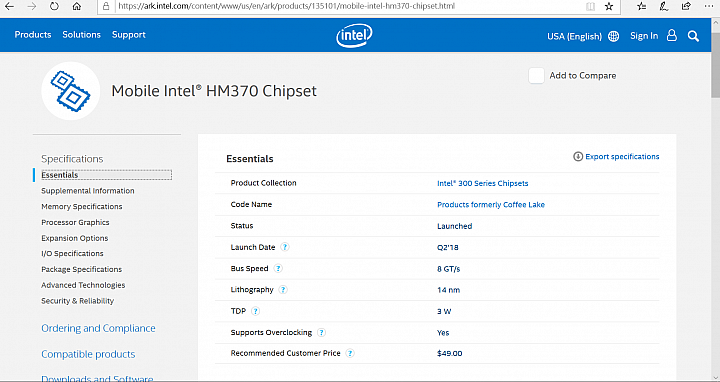Show help tooltip for TDP
This screenshot has width=720, height=382.
click(256, 311)
